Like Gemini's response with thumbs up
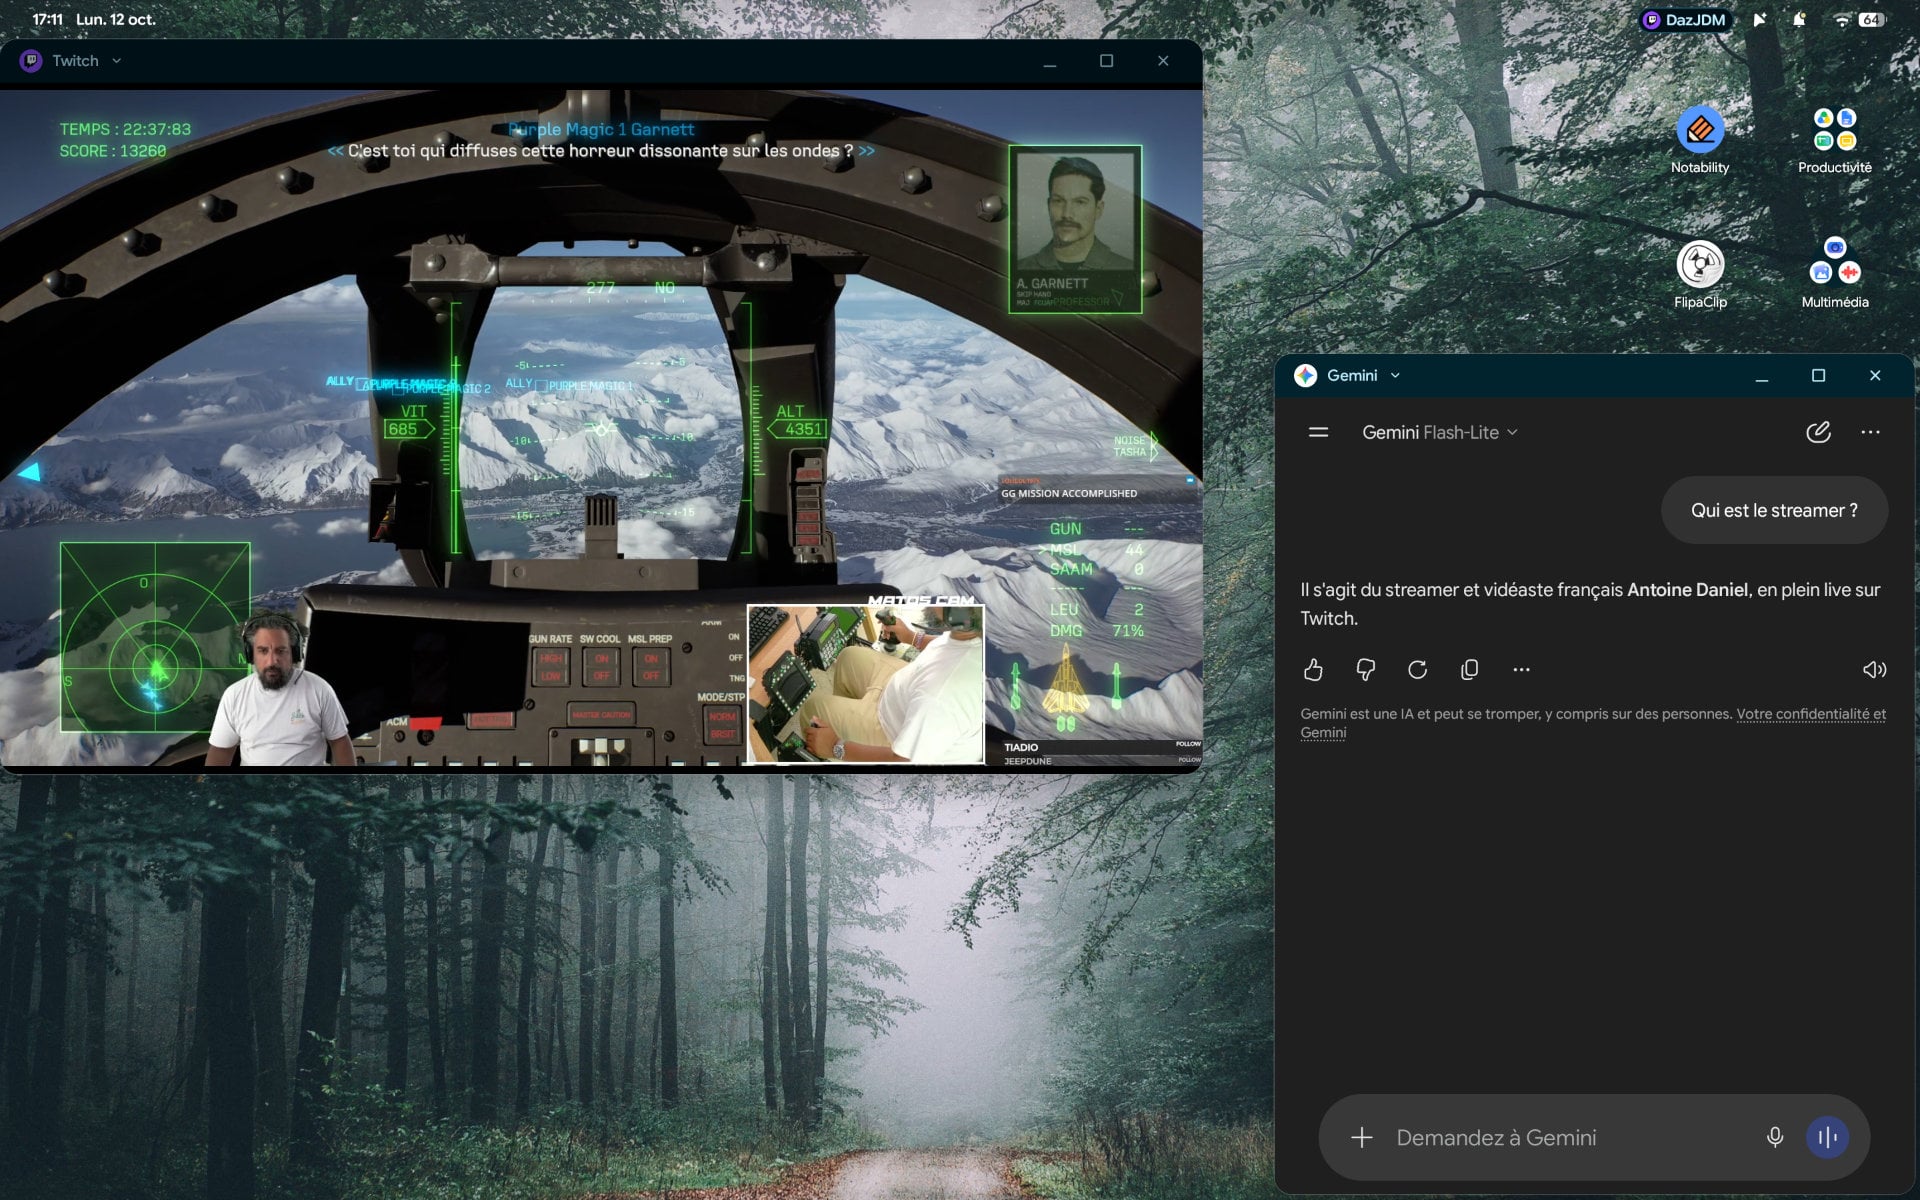This screenshot has height=1200, width=1920. coord(1313,670)
